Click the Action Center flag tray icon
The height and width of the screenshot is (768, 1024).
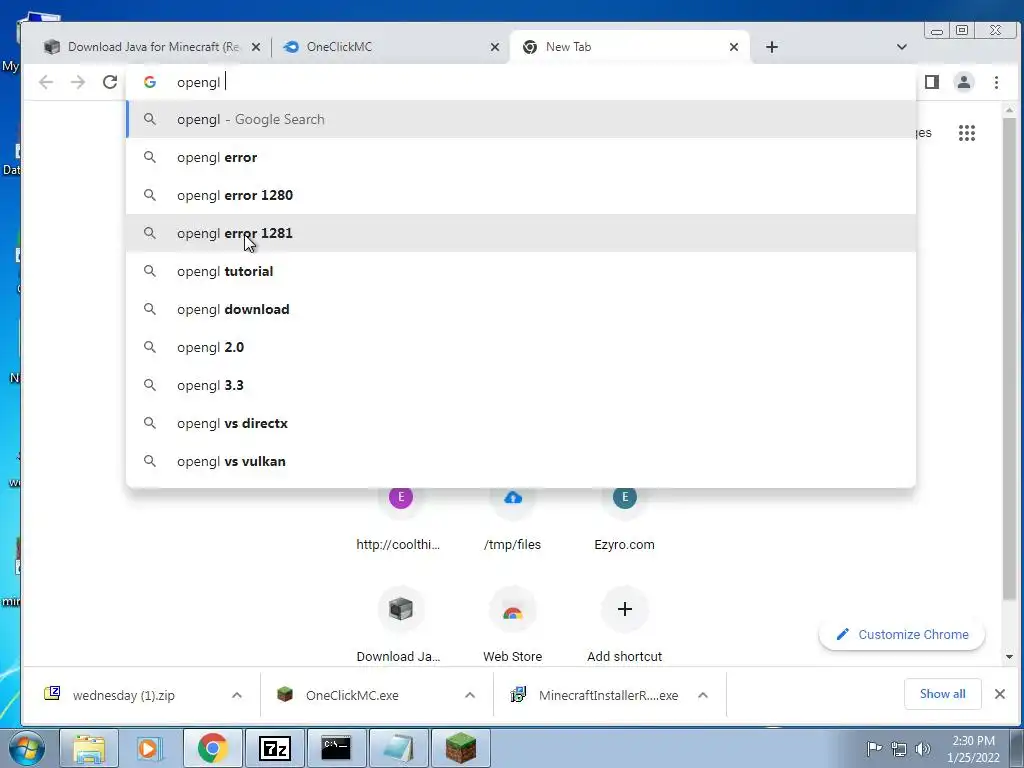(874, 748)
